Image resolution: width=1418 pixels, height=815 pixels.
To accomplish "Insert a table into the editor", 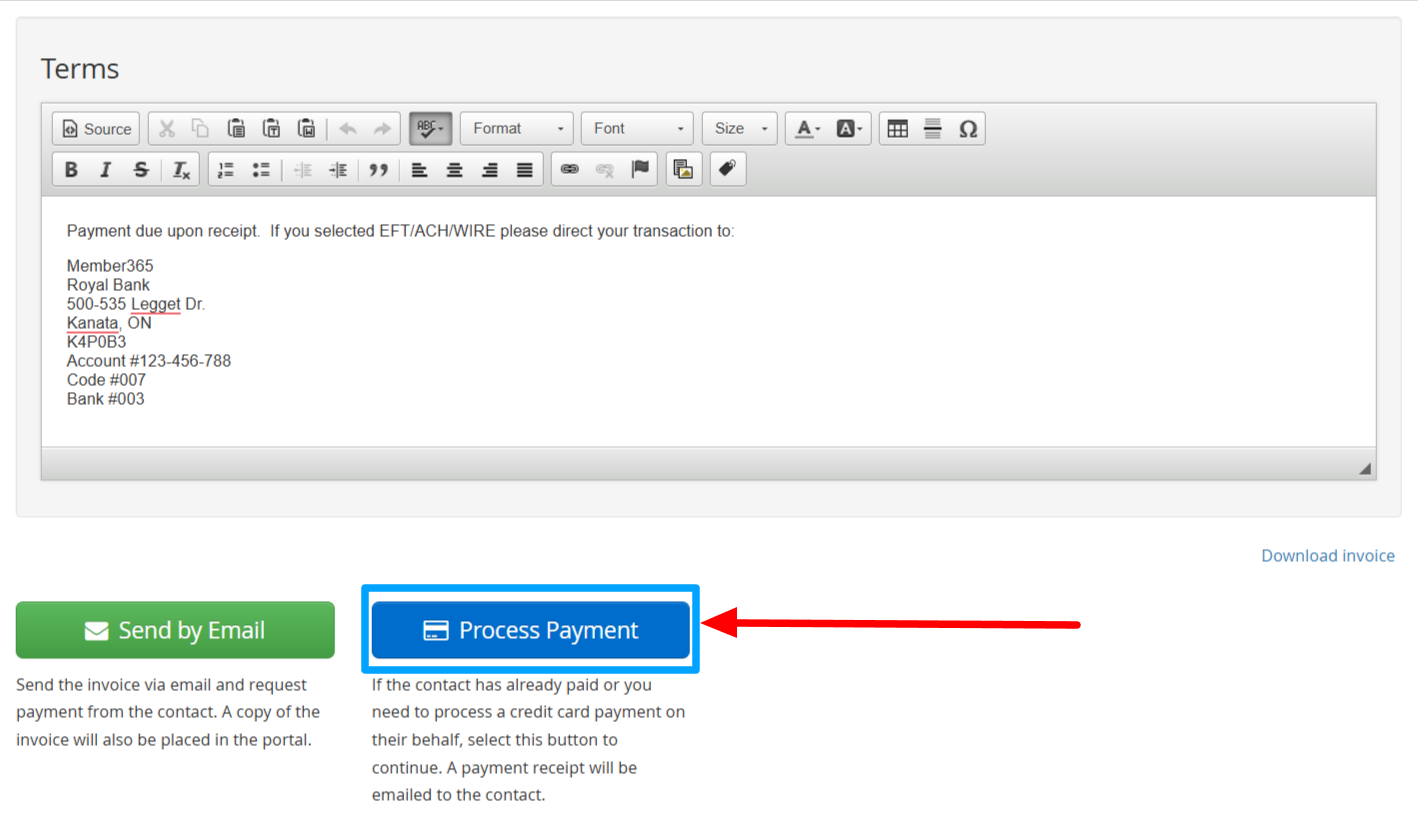I will [x=898, y=129].
